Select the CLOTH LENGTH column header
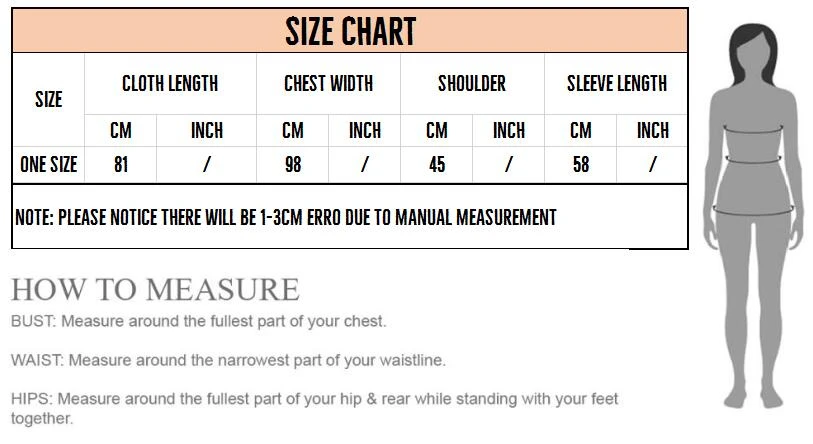The width and height of the screenshot is (813, 444). tap(170, 84)
